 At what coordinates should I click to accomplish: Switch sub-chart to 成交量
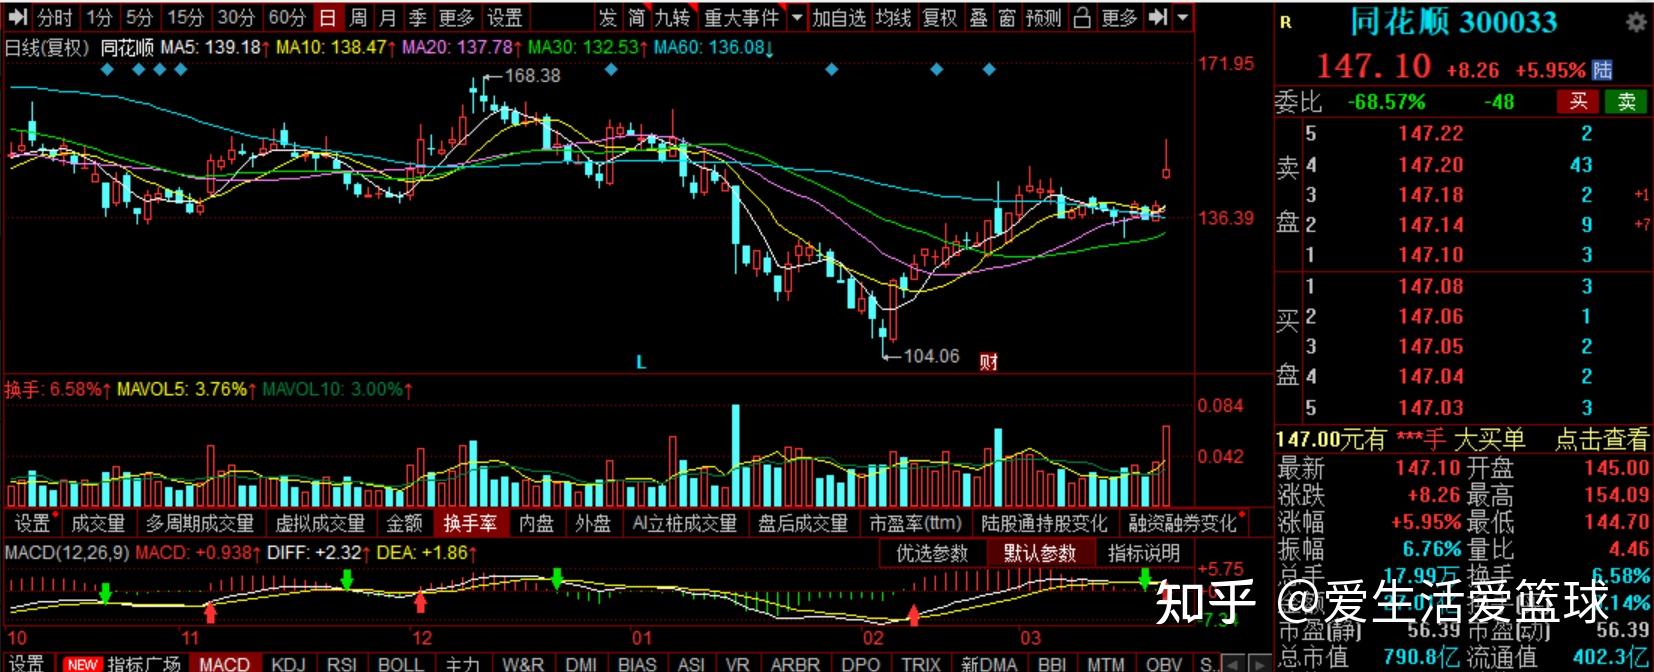[x=98, y=523]
